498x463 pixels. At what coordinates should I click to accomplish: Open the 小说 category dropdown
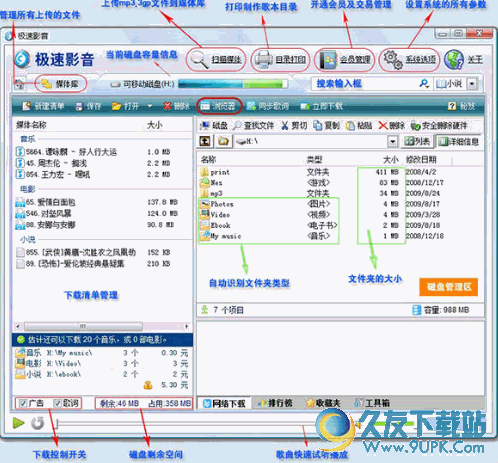point(472,84)
